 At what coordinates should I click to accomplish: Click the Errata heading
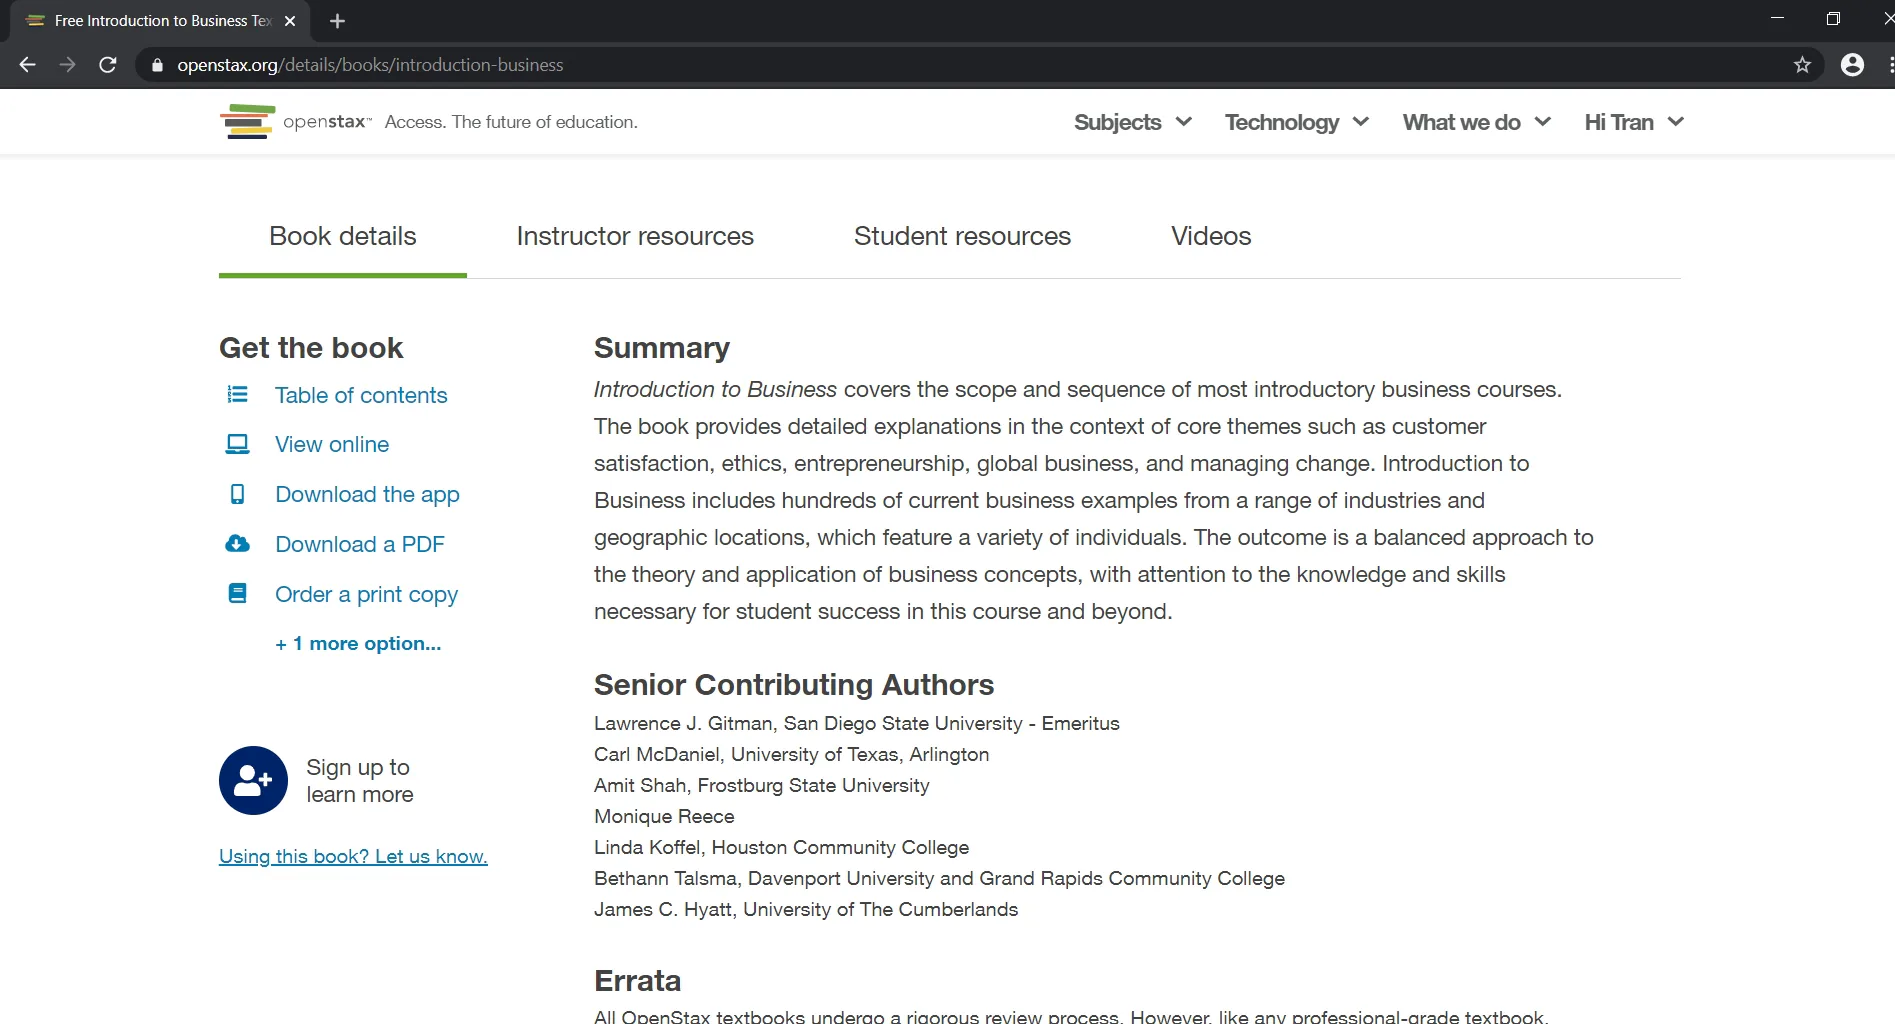tap(637, 981)
